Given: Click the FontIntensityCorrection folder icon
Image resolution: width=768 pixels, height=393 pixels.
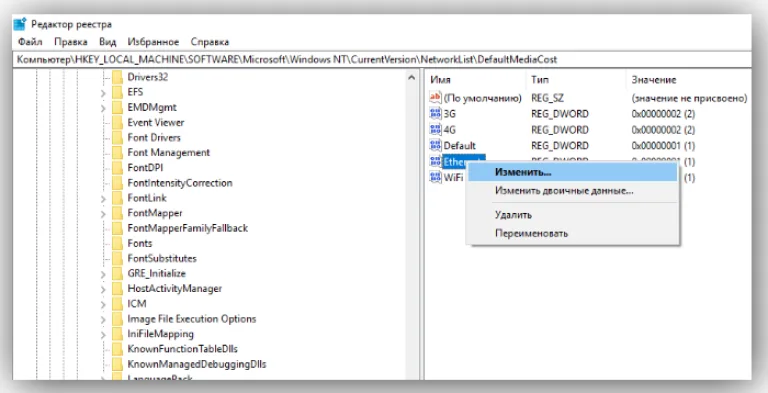Looking at the screenshot, I should pyautogui.click(x=117, y=183).
